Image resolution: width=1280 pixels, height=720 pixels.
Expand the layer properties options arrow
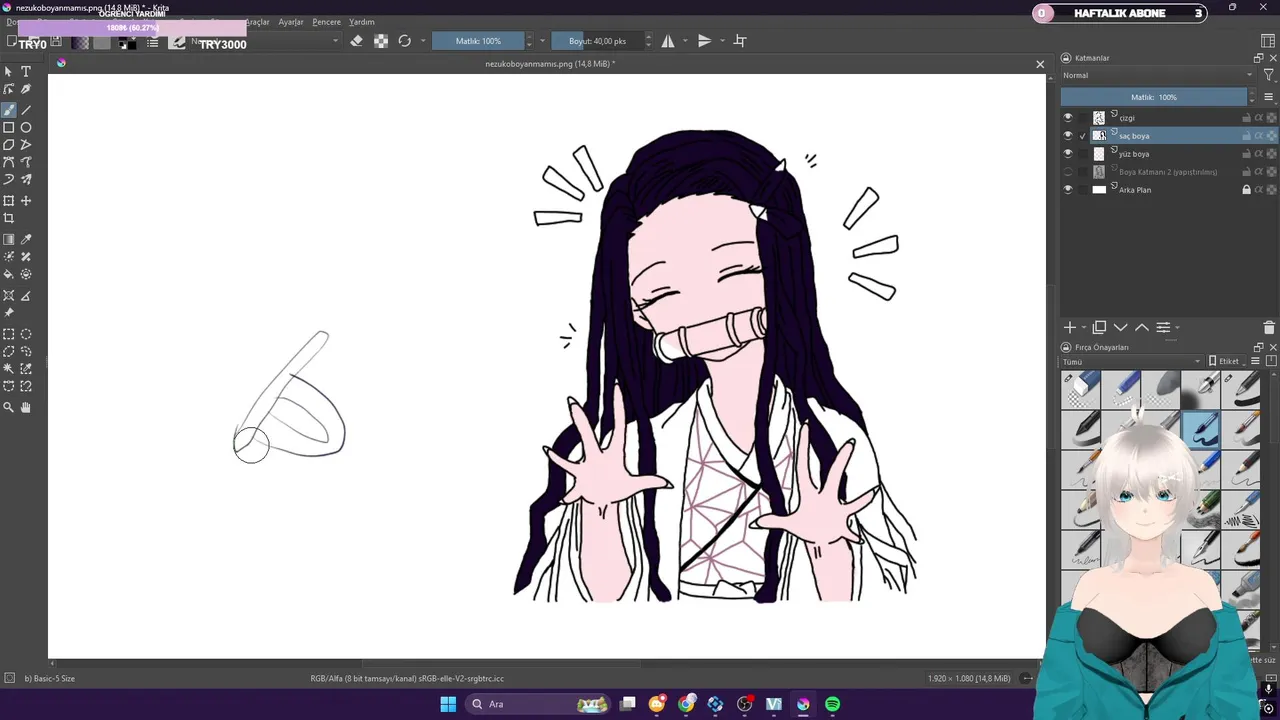click(x=1177, y=328)
